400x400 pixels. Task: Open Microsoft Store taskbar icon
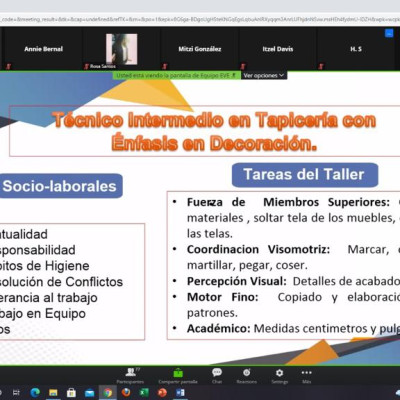71,393
